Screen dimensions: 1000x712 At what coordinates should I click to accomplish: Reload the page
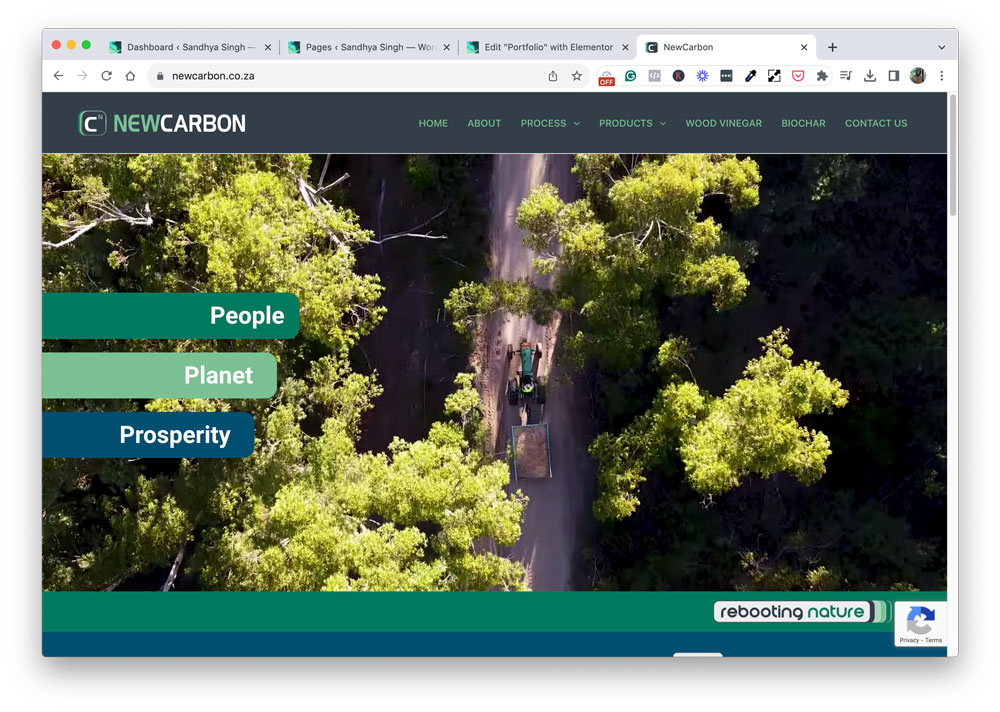pos(106,76)
